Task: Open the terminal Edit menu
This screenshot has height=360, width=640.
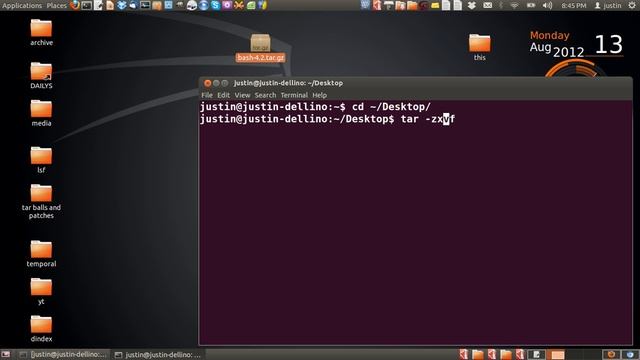Action: [223, 95]
